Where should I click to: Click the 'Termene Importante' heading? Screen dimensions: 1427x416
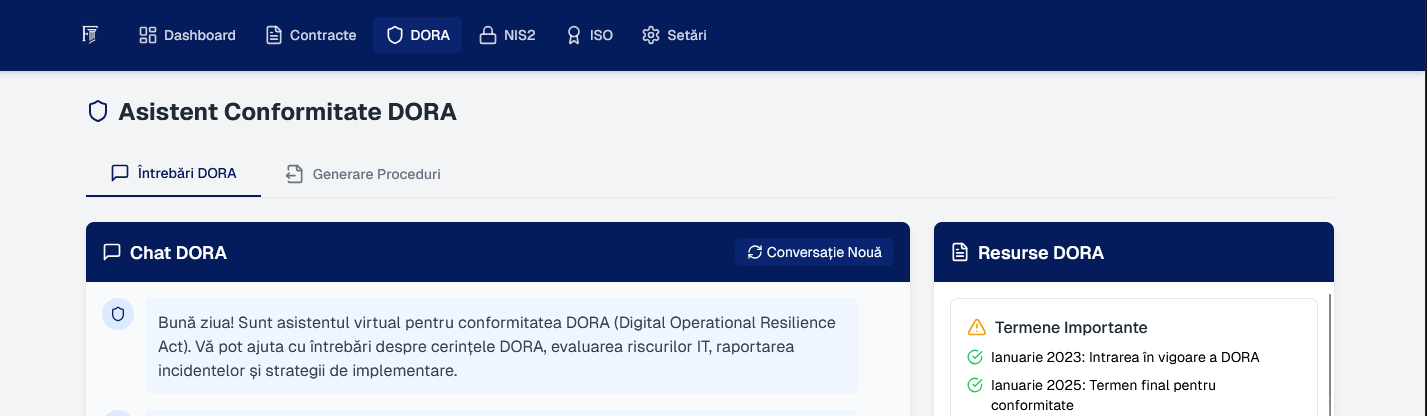tap(1071, 327)
